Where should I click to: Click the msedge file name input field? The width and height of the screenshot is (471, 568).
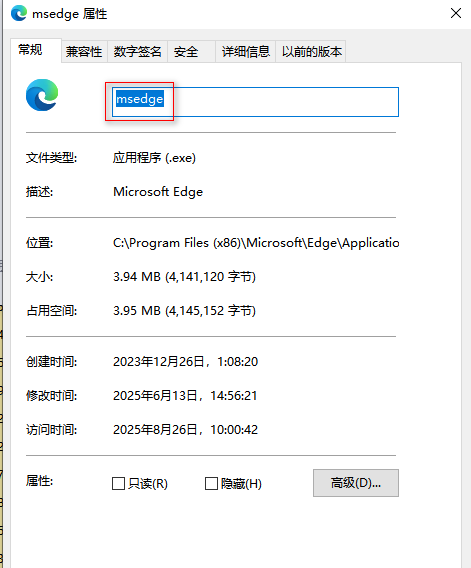[x=255, y=102]
